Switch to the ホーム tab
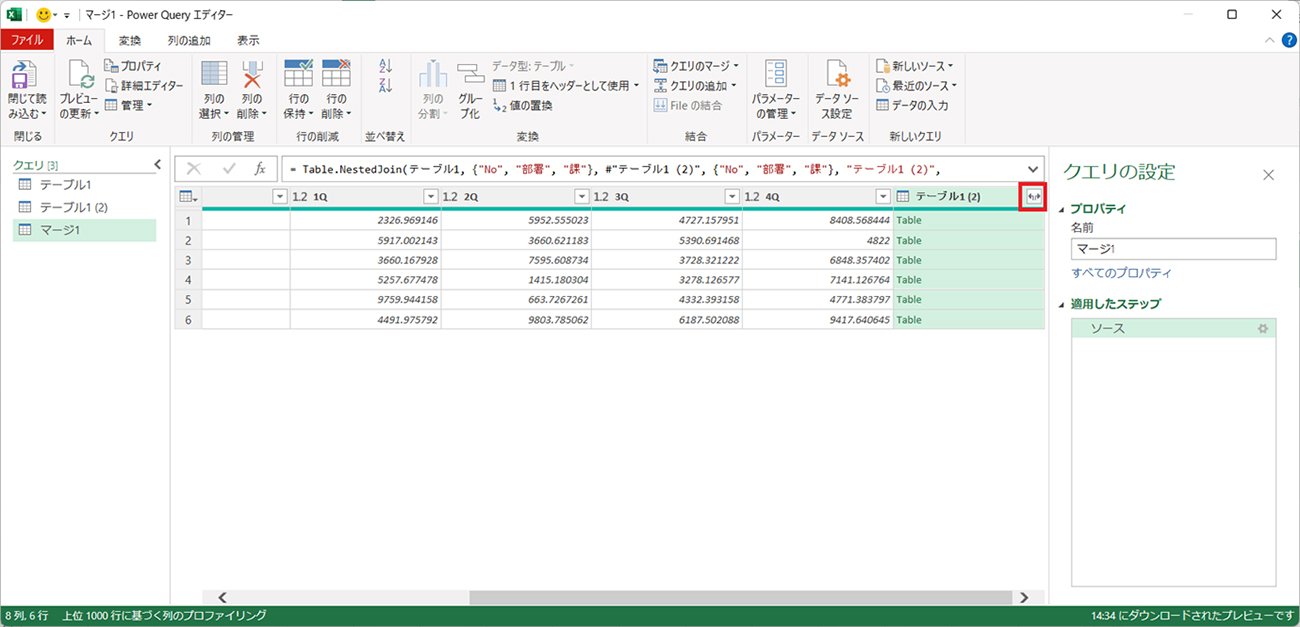The width and height of the screenshot is (1300, 627). (x=79, y=40)
